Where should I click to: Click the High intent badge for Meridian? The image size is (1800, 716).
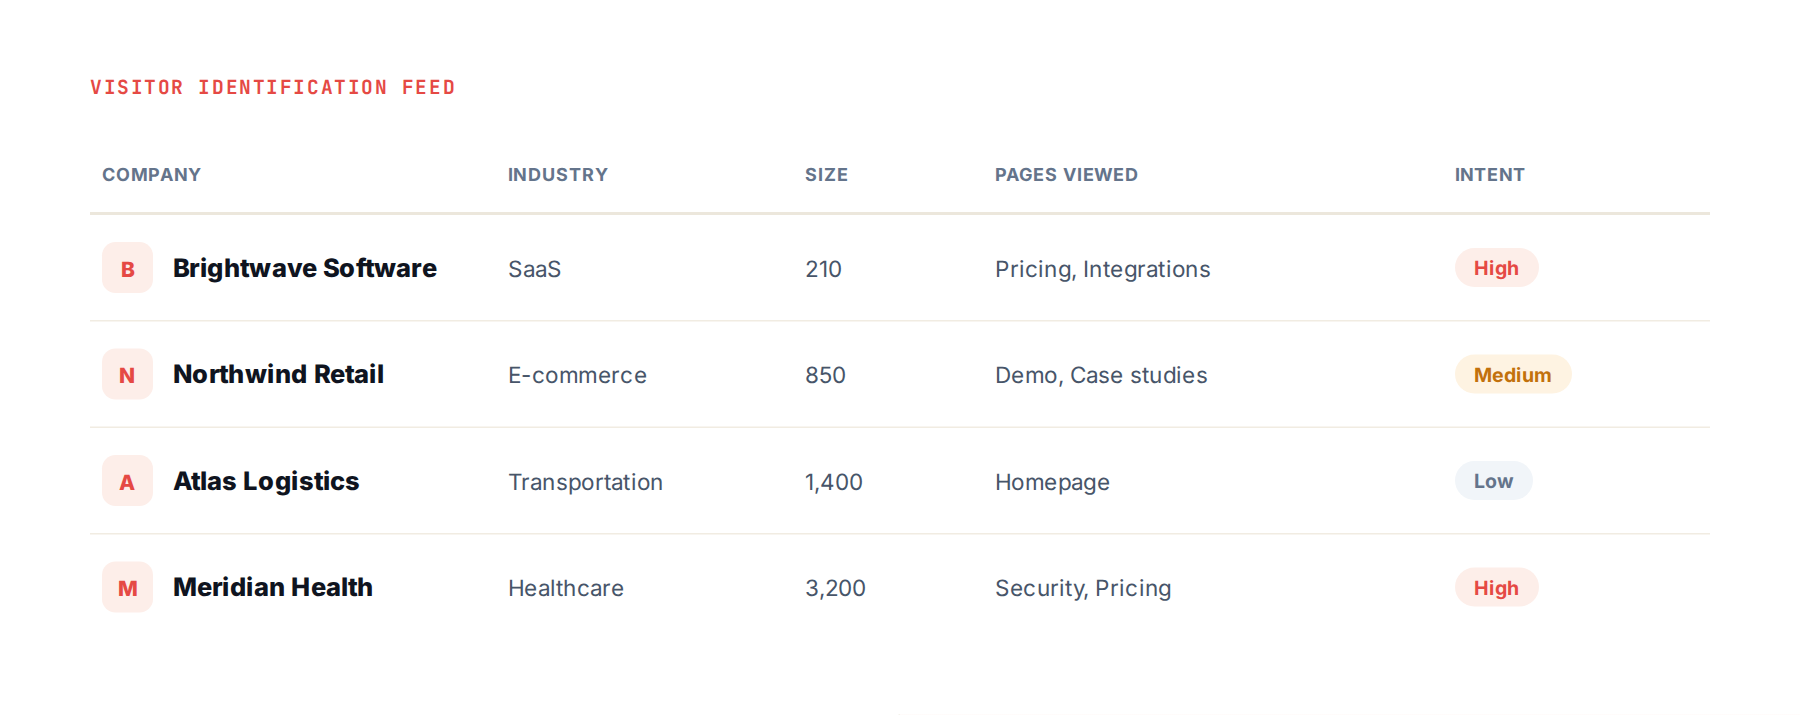tap(1496, 588)
